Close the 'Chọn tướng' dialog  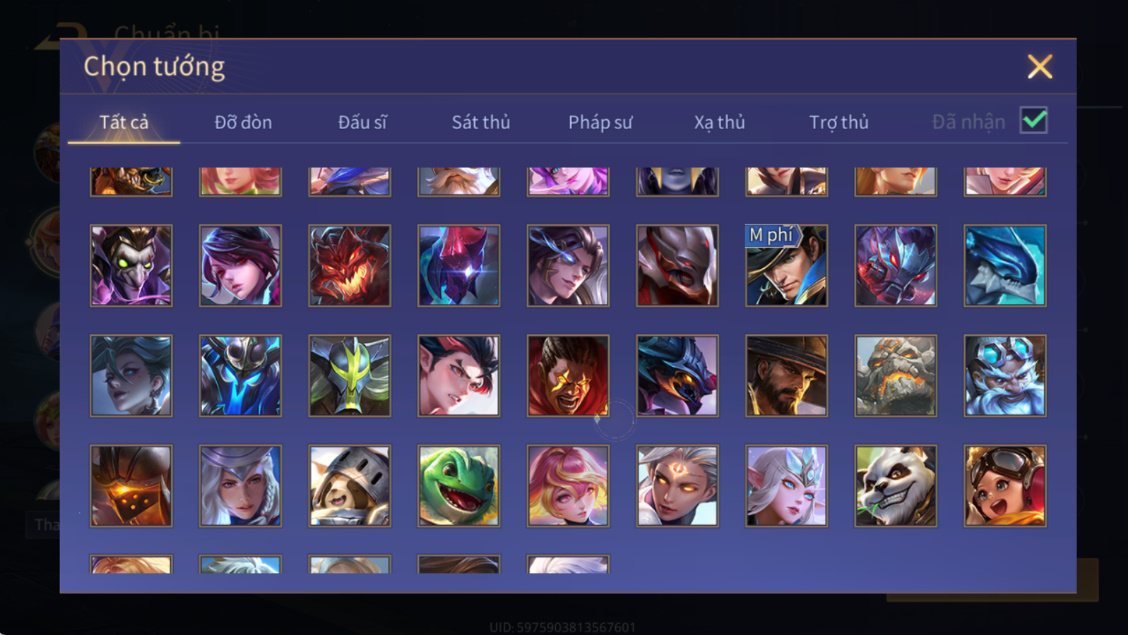[x=1040, y=66]
